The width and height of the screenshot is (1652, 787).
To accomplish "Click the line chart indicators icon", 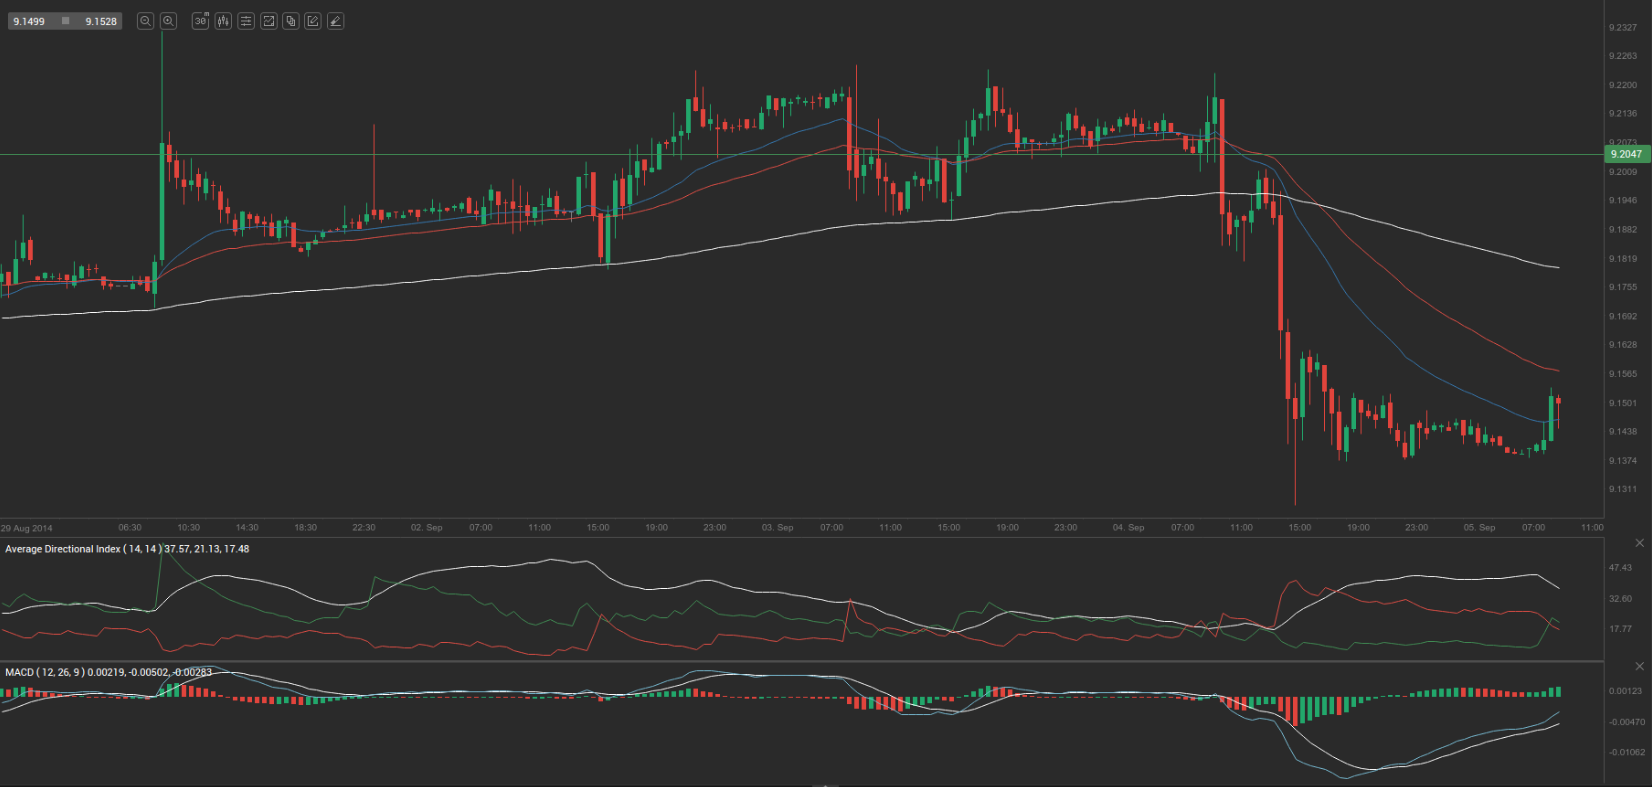I will 269,21.
